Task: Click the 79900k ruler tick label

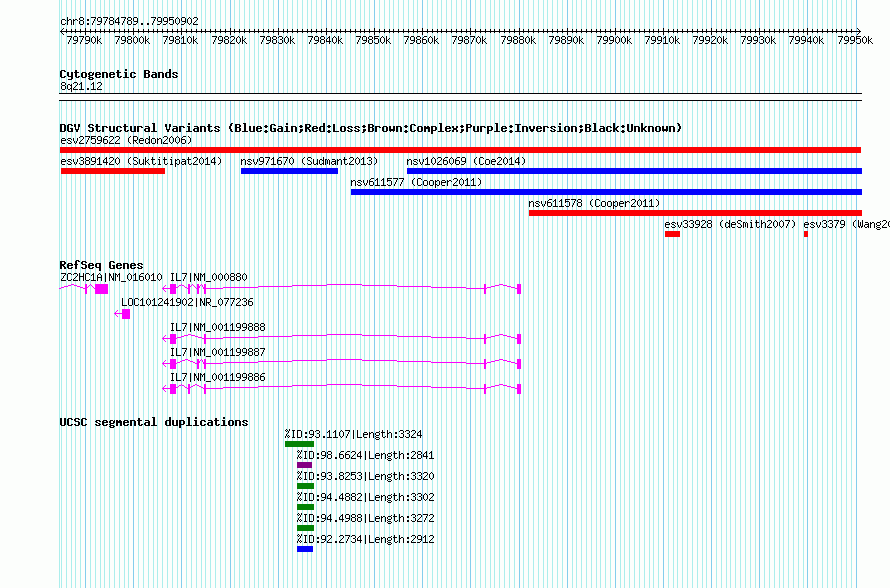Action: 614,40
